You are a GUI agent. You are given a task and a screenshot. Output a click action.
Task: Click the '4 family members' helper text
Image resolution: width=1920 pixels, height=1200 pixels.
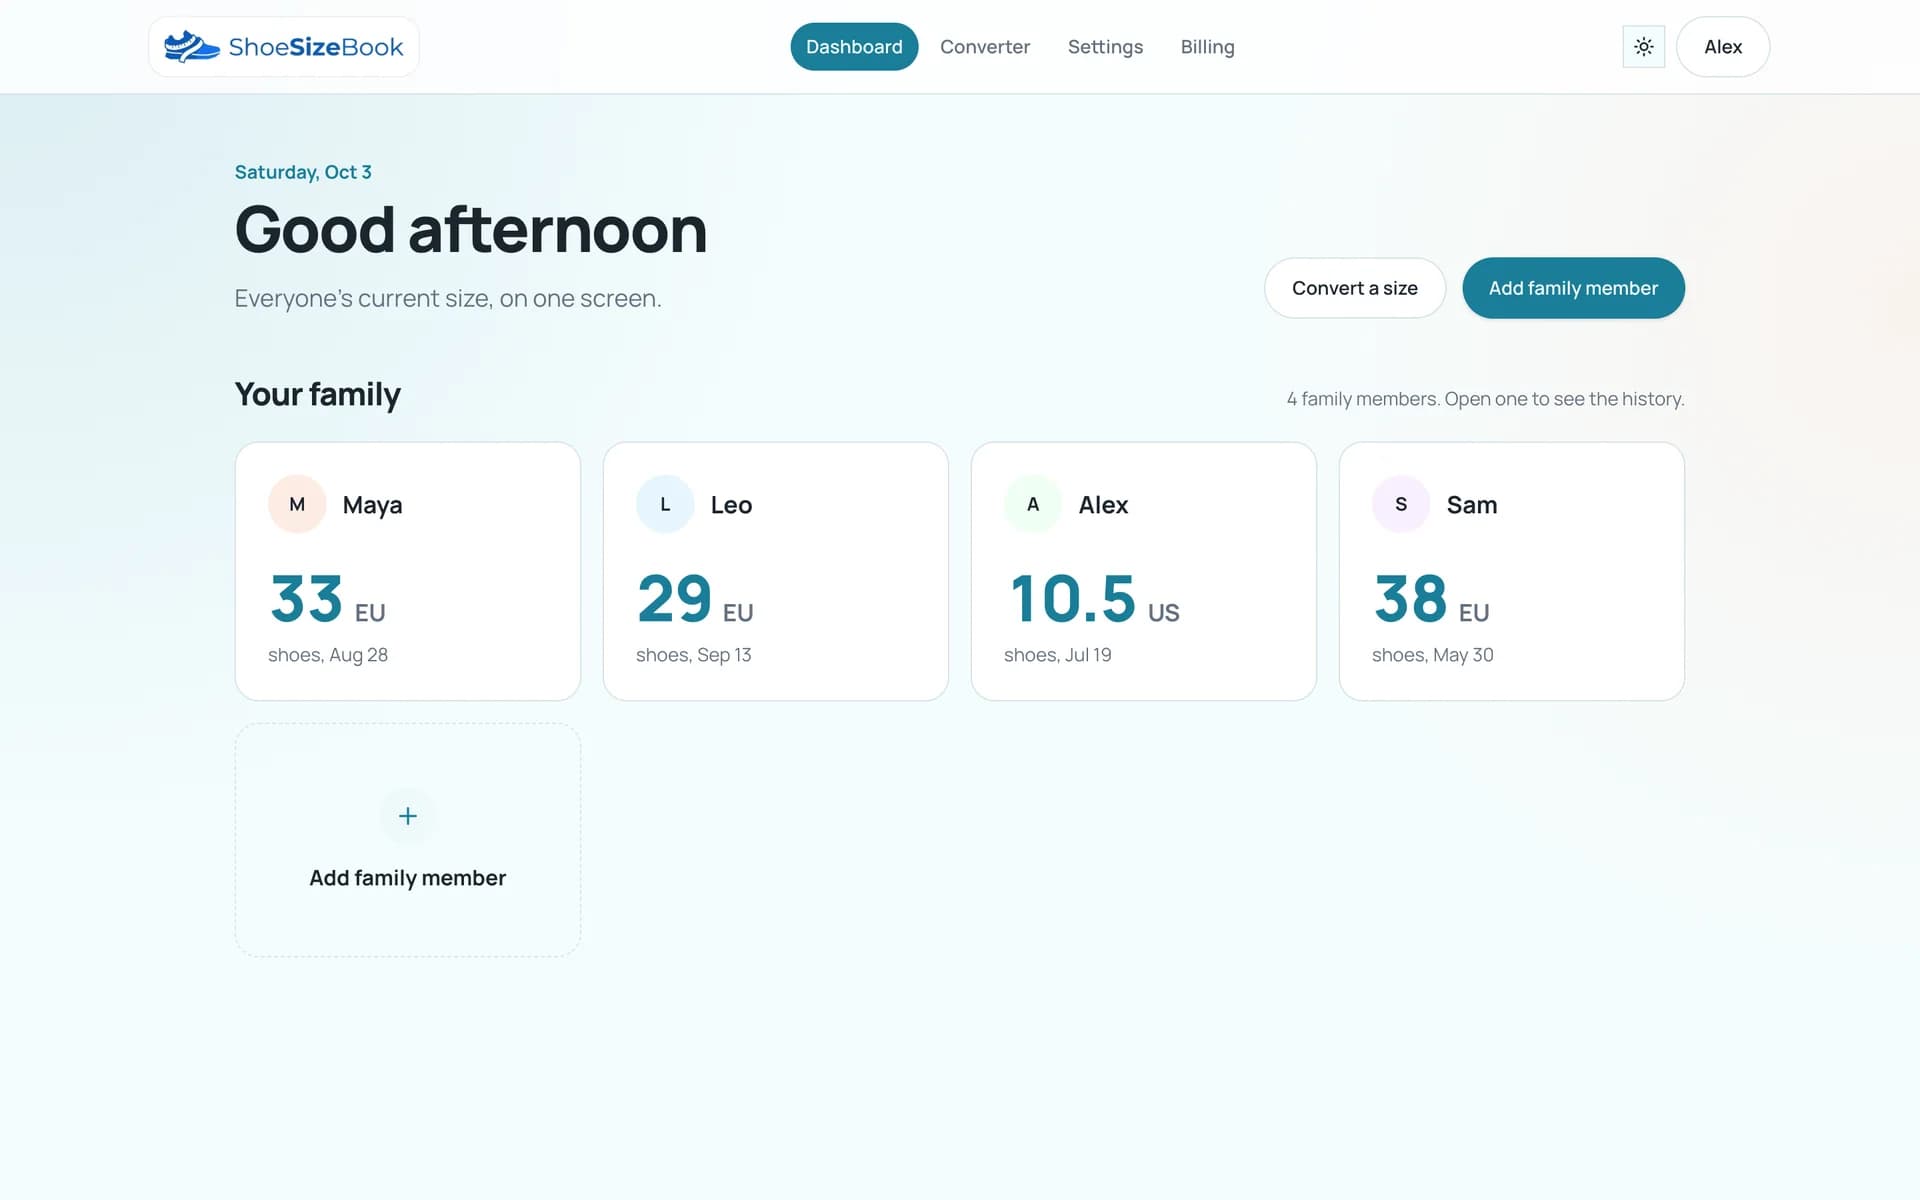point(1485,399)
